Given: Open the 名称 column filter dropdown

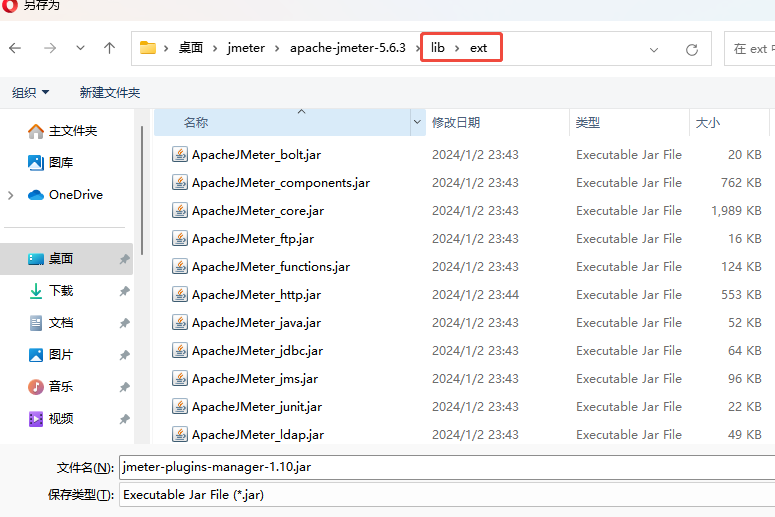Looking at the screenshot, I should pos(418,122).
